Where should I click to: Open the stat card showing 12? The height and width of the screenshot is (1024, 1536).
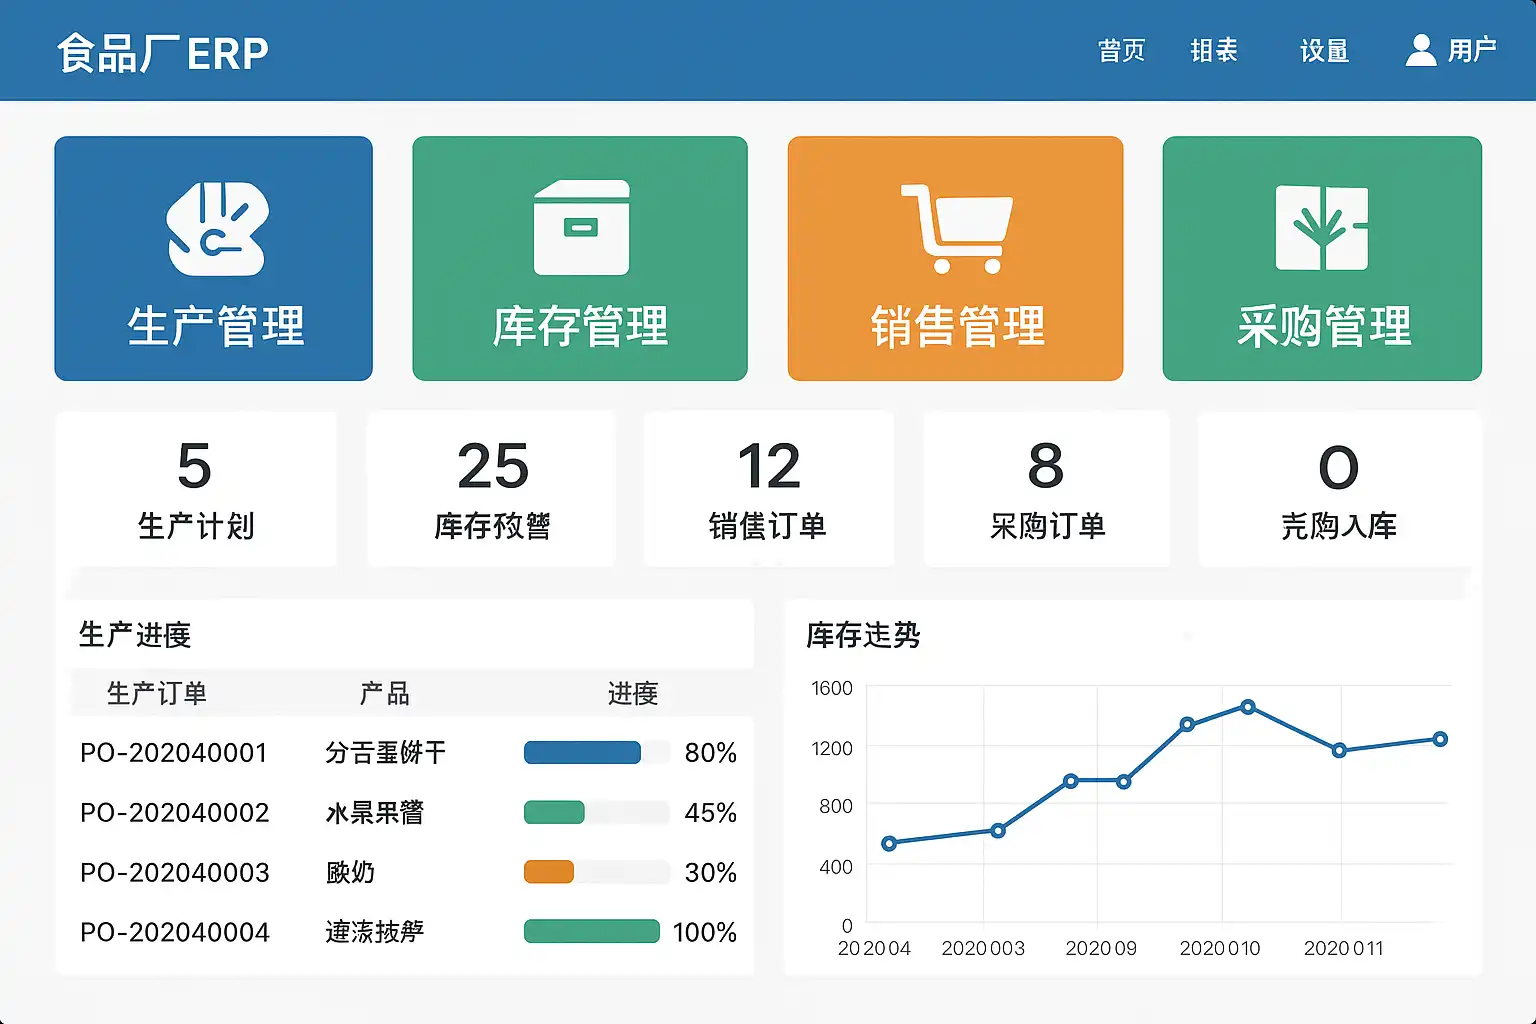[x=768, y=489]
